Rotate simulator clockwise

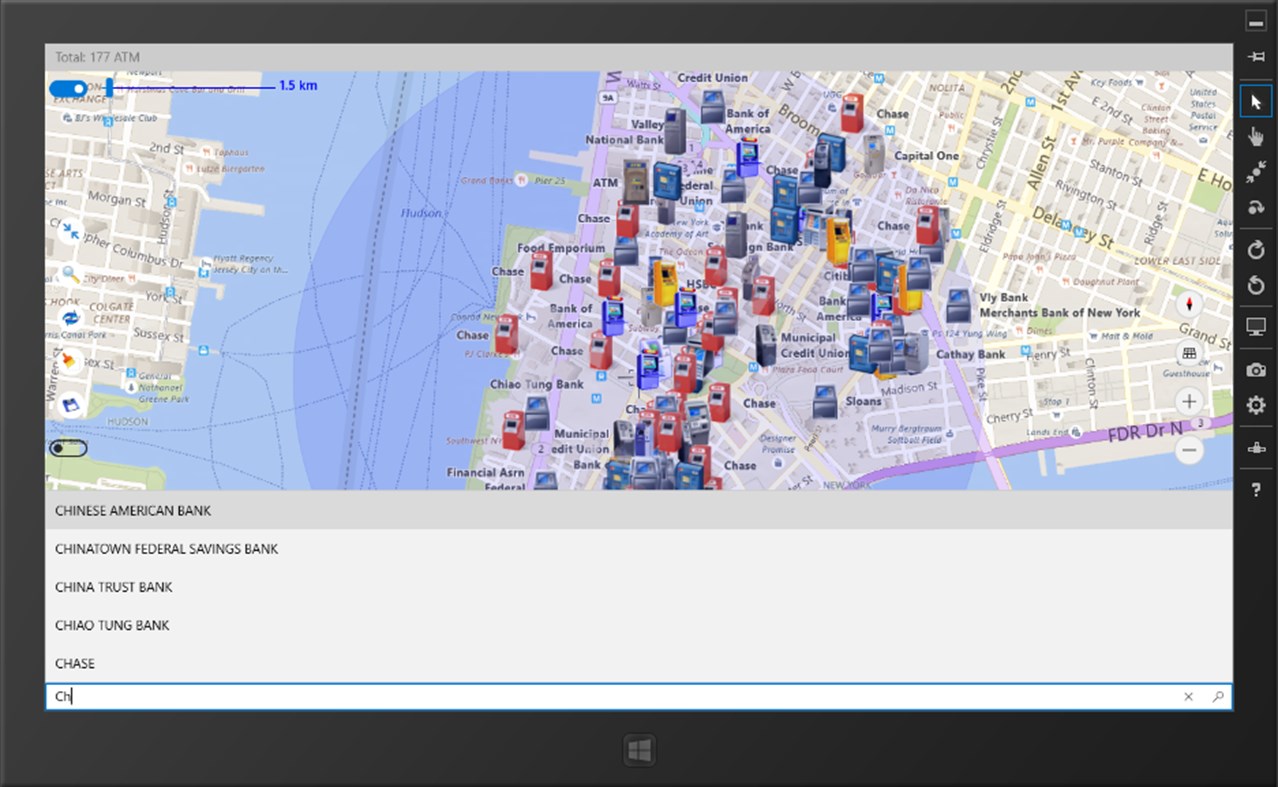(1256, 250)
